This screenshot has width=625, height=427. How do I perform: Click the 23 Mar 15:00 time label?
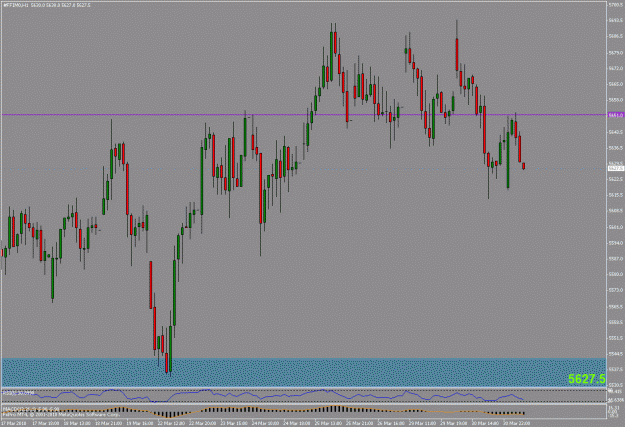tap(234, 423)
